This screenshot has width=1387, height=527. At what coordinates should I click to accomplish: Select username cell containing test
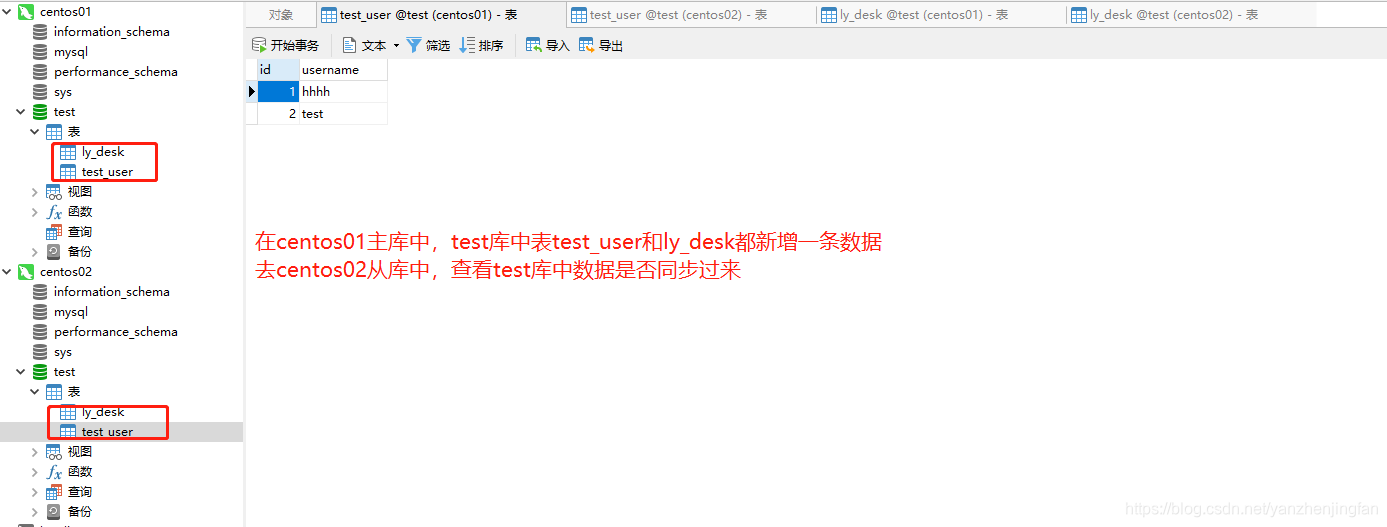pos(343,114)
